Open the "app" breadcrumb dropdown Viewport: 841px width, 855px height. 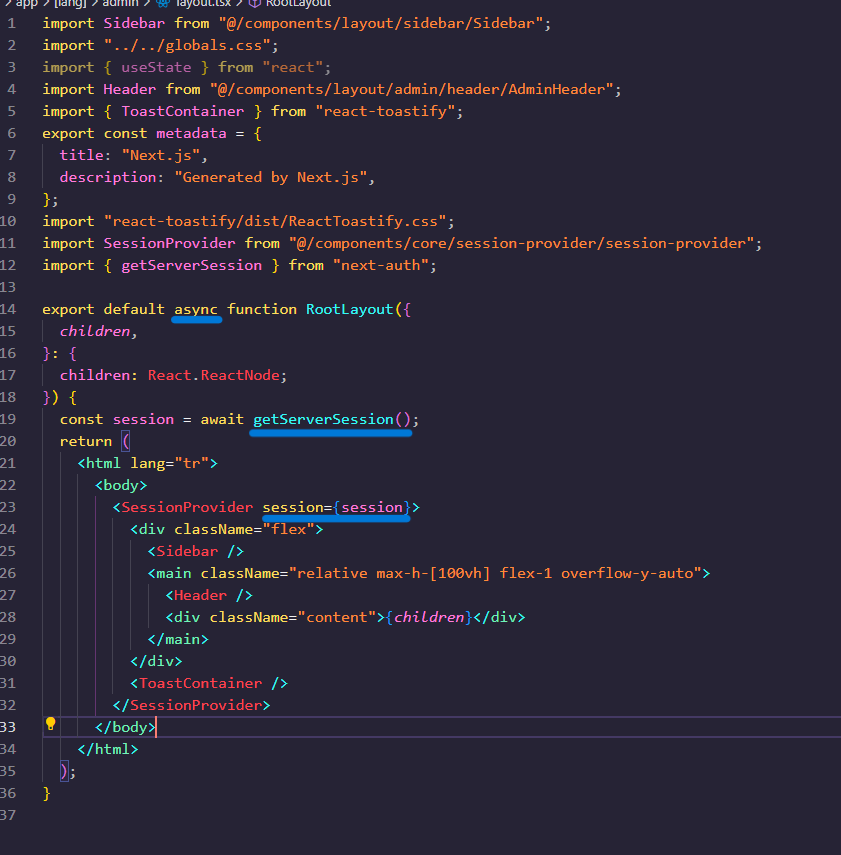coord(27,5)
